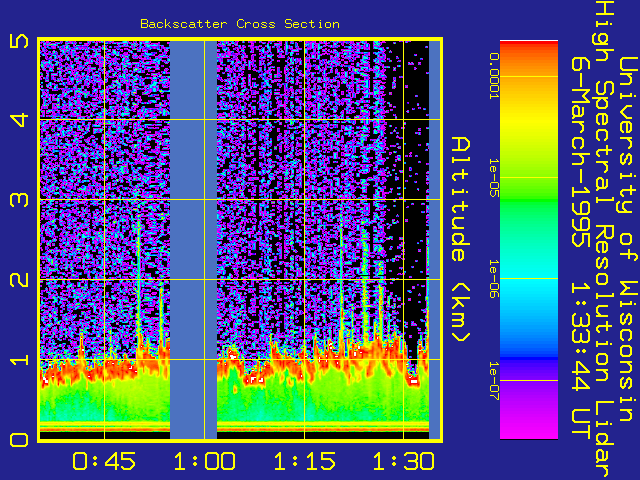Click the altitude label 0

pos(19,440)
